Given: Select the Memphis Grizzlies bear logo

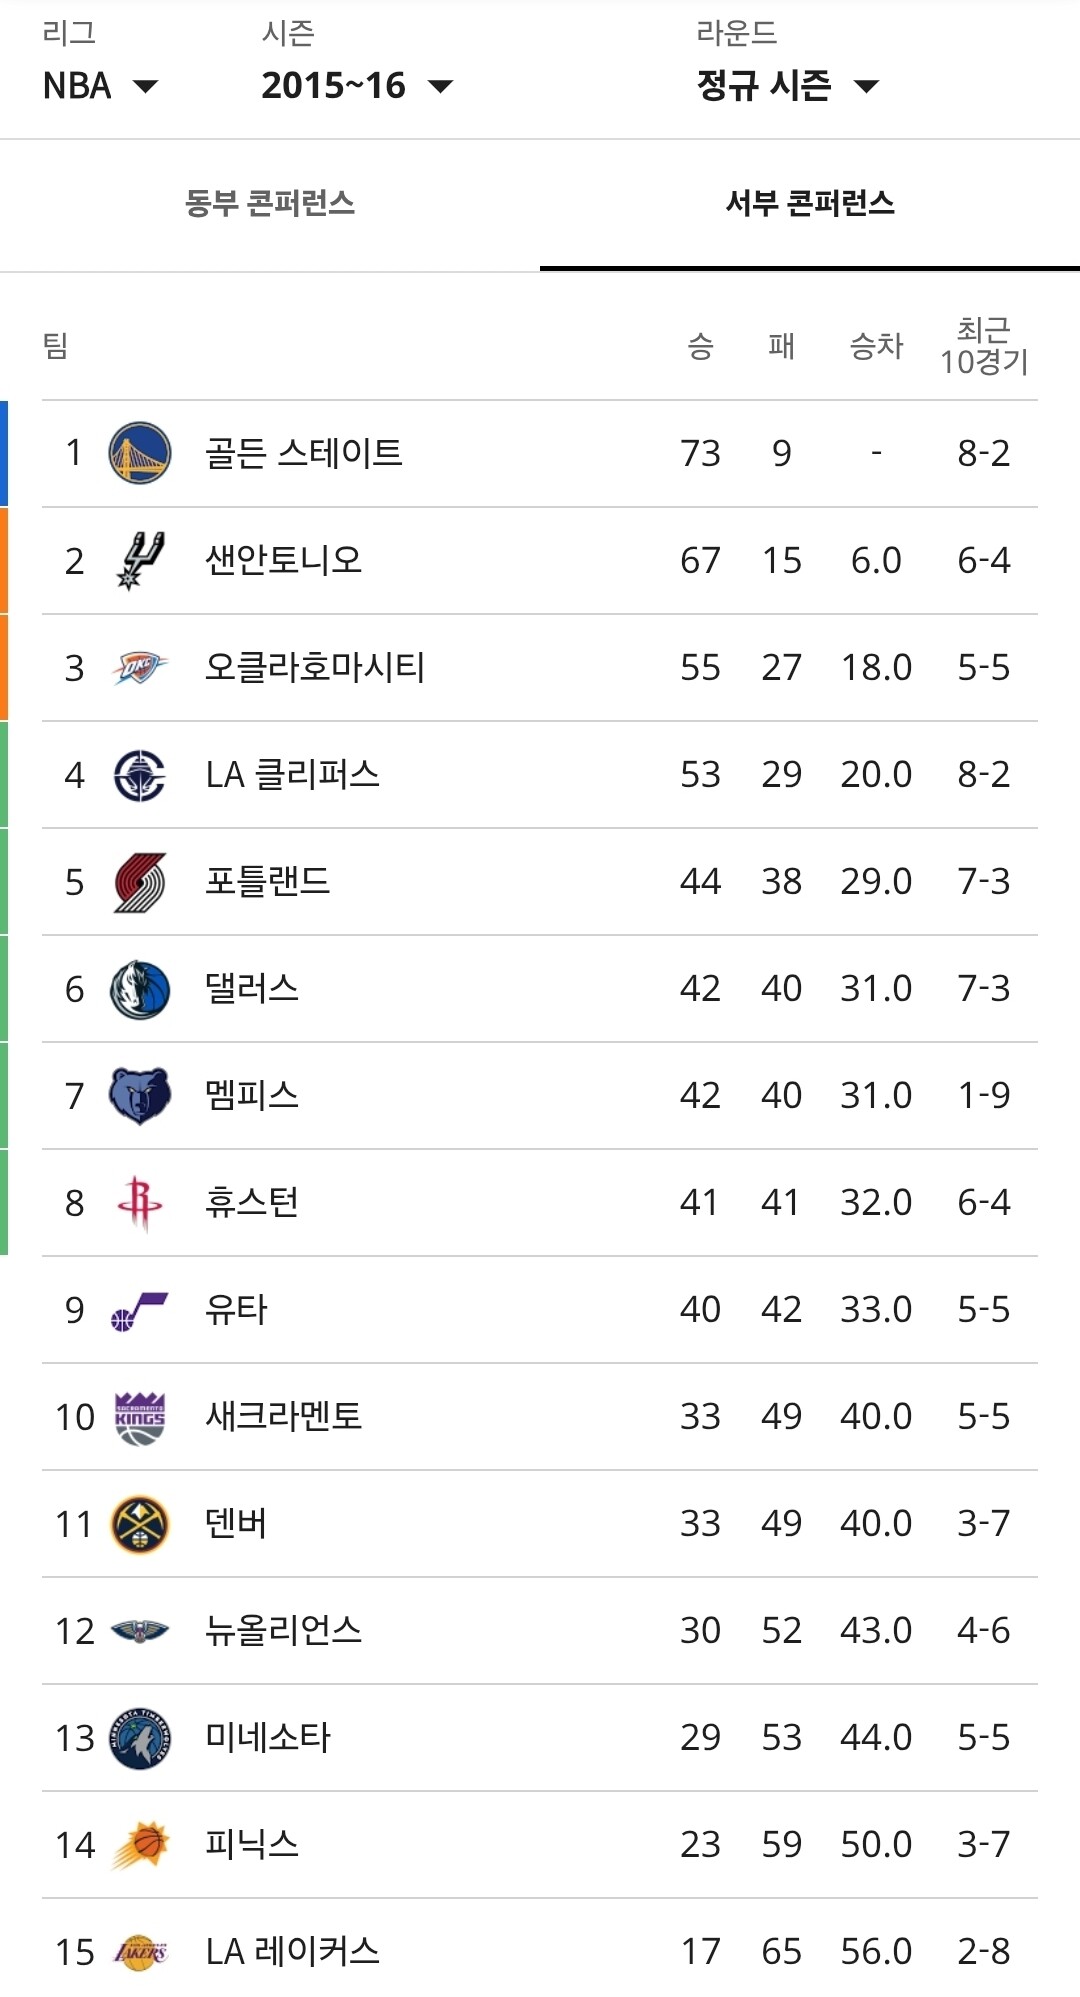Looking at the screenshot, I should point(140,1096).
